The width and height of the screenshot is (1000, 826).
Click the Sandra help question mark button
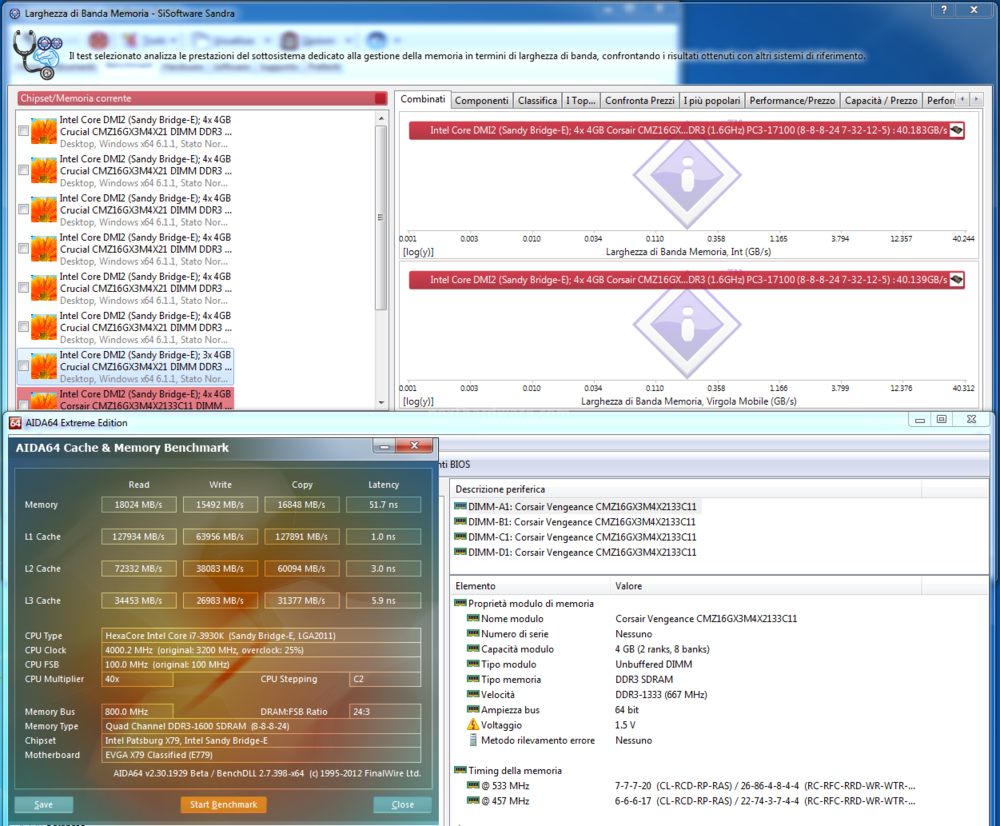click(944, 10)
